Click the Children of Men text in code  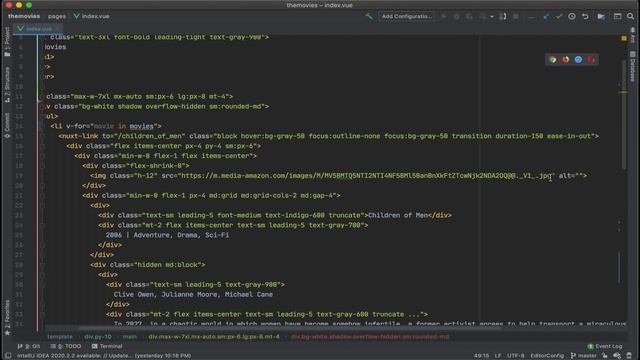[x=398, y=215]
